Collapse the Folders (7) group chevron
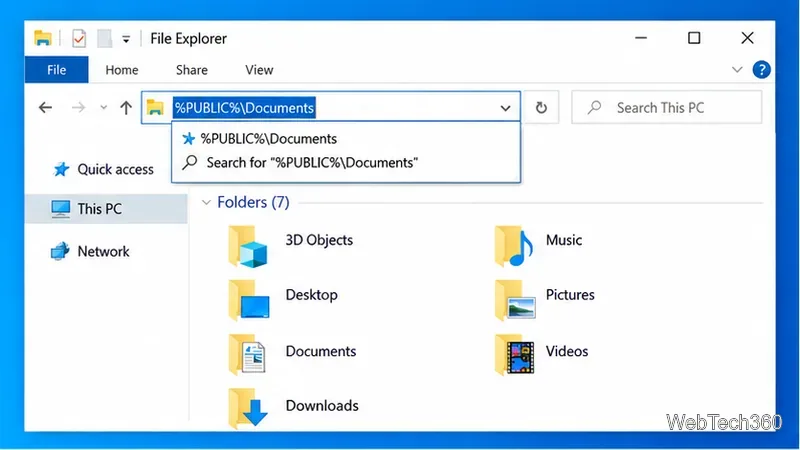Viewport: 800px width, 450px height. point(206,203)
